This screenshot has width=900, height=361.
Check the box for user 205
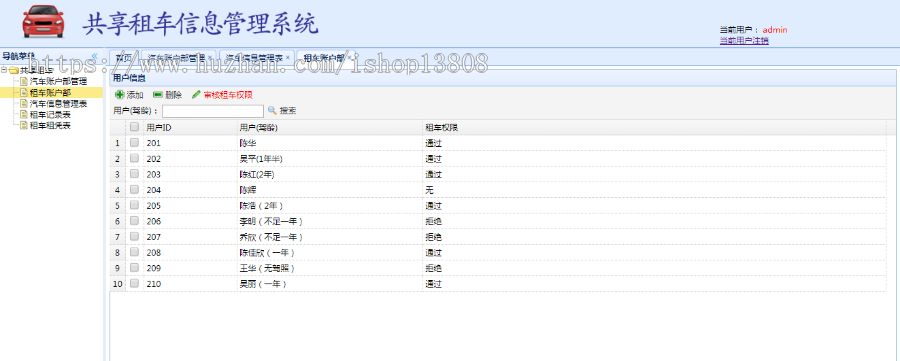[134, 205]
